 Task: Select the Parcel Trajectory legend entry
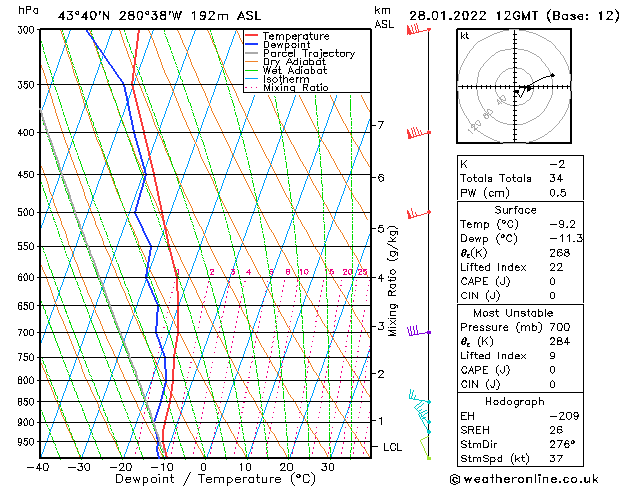click(300, 53)
